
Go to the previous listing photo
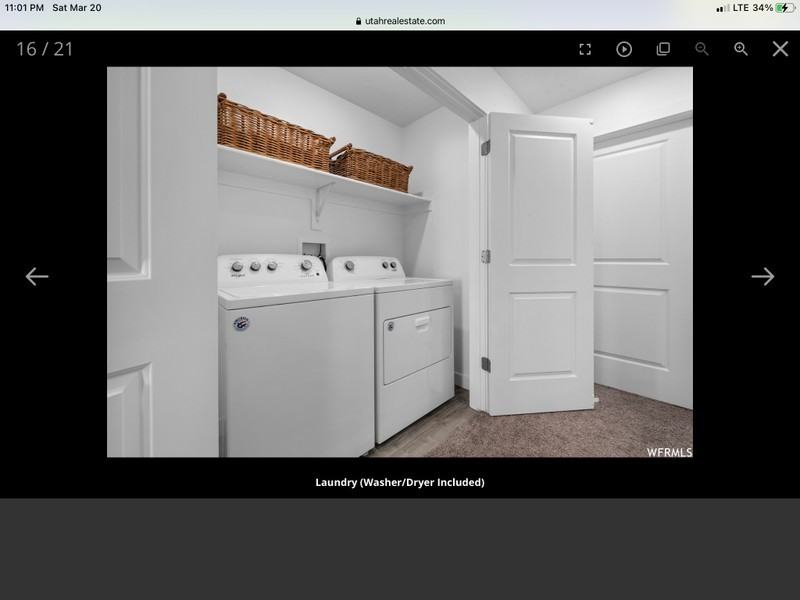coord(37,277)
